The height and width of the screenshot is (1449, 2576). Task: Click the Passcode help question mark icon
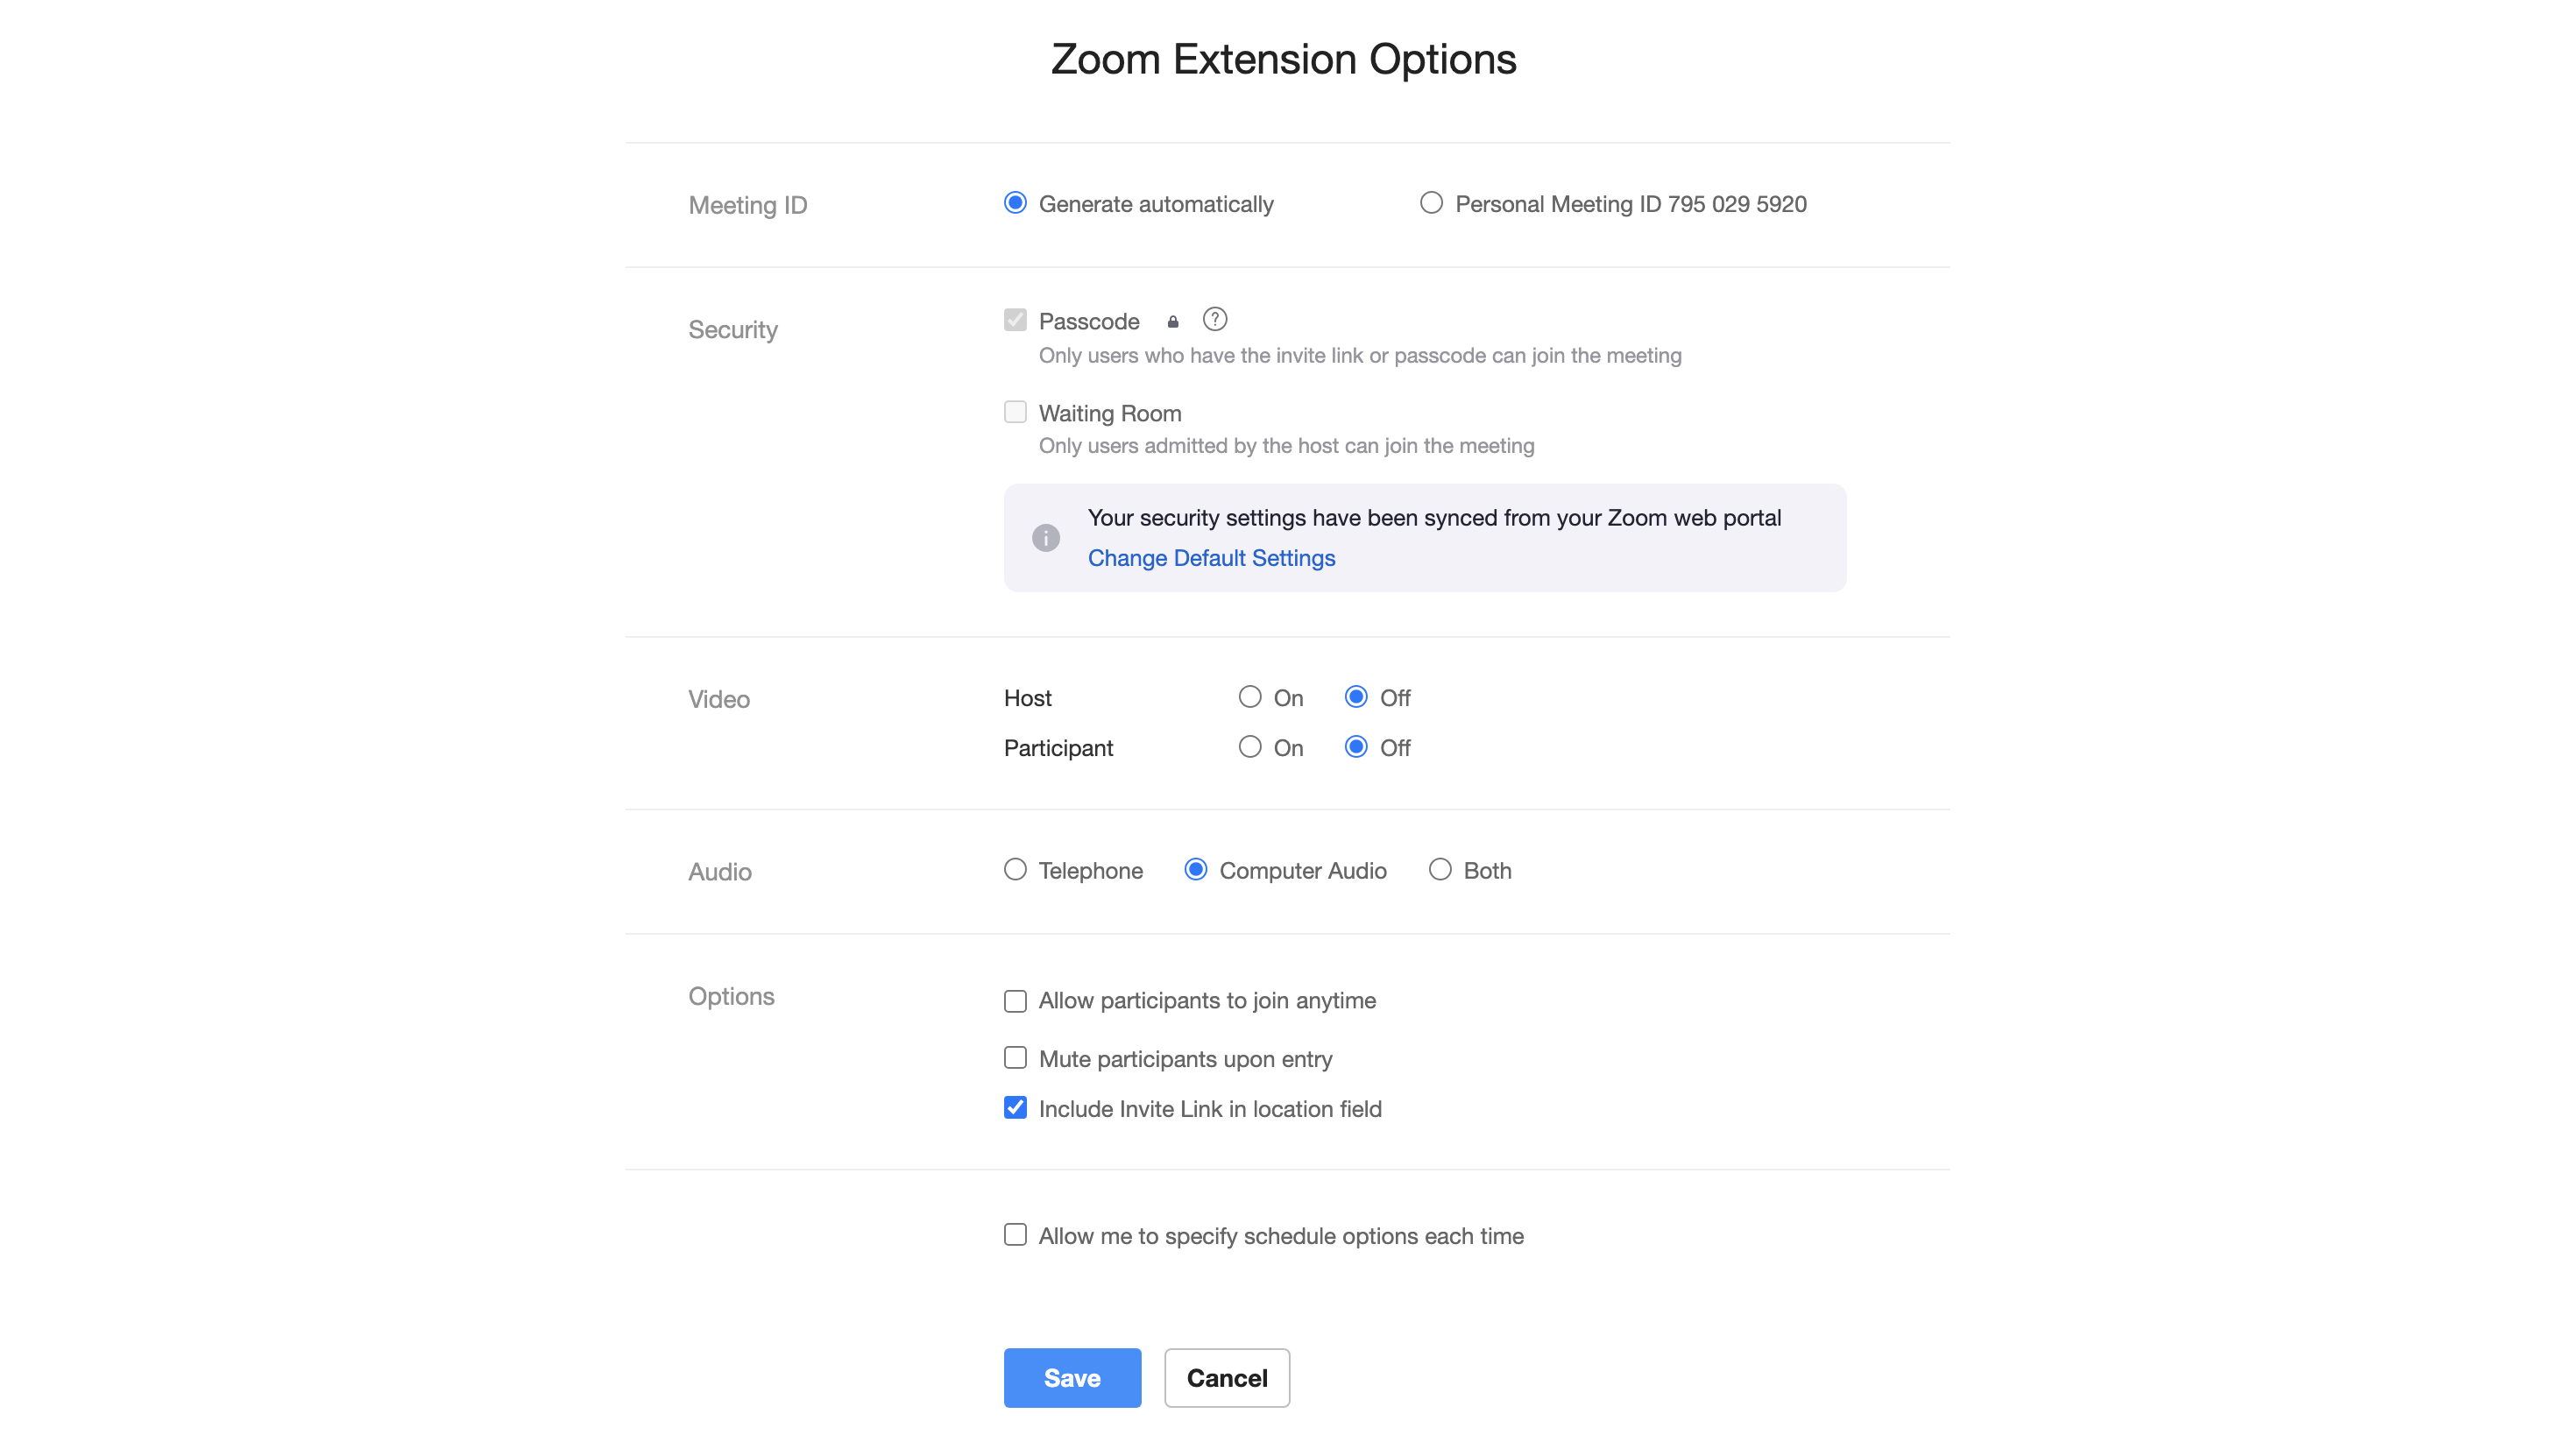[x=1214, y=319]
